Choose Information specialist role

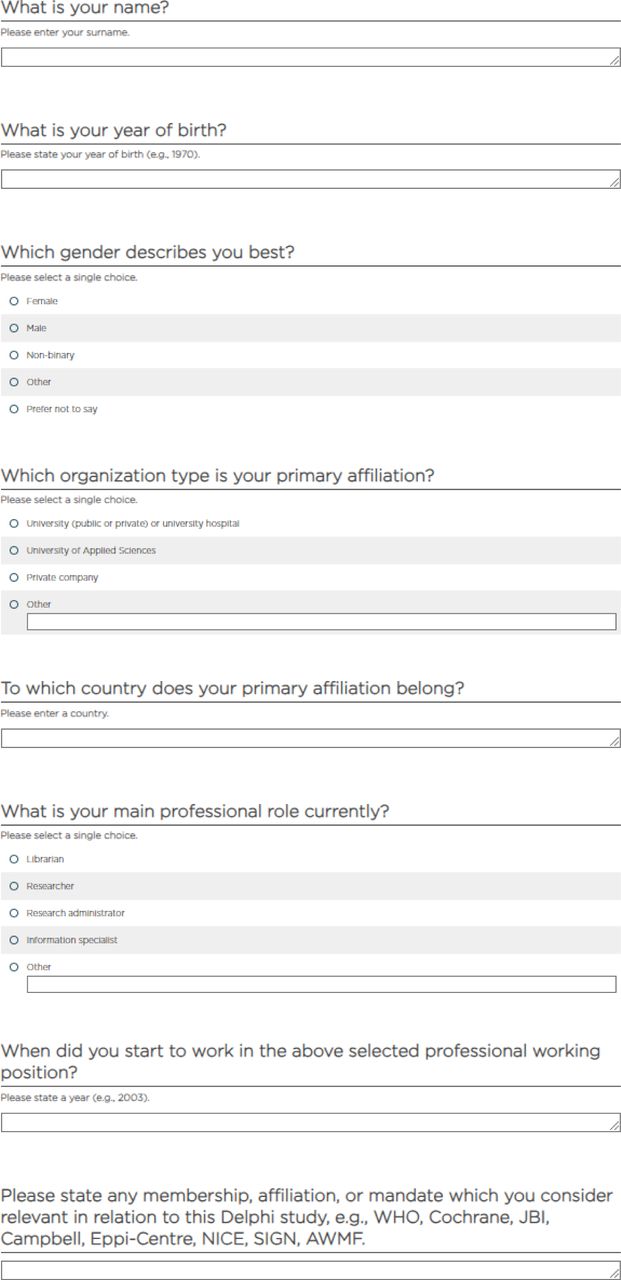click(14, 940)
